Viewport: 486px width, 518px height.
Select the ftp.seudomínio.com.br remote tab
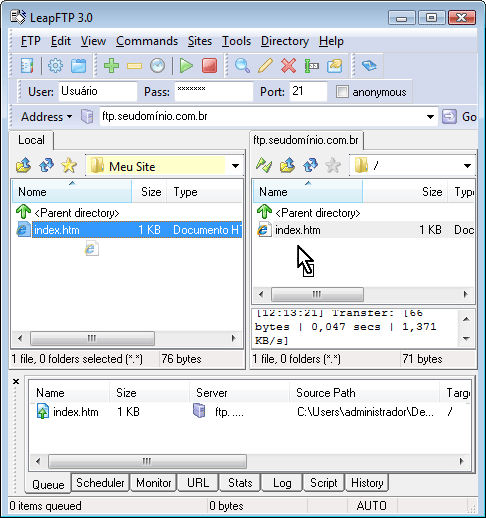pos(306,140)
